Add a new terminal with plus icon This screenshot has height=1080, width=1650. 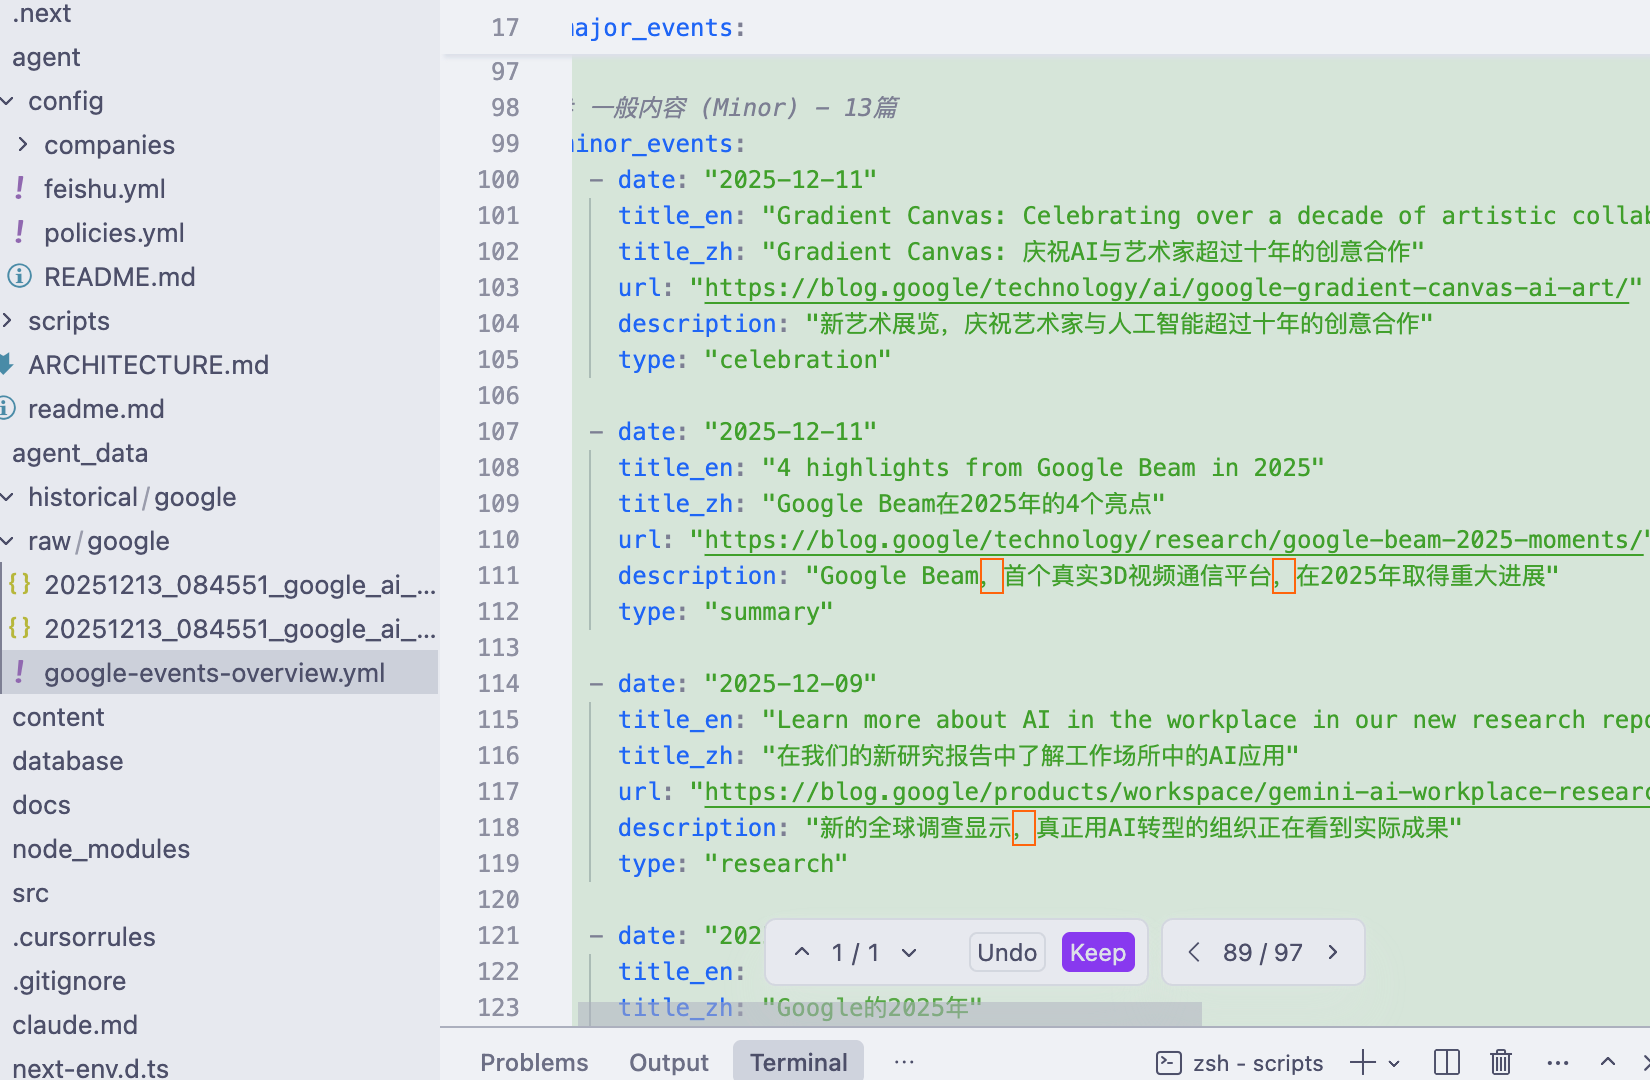1362,1062
